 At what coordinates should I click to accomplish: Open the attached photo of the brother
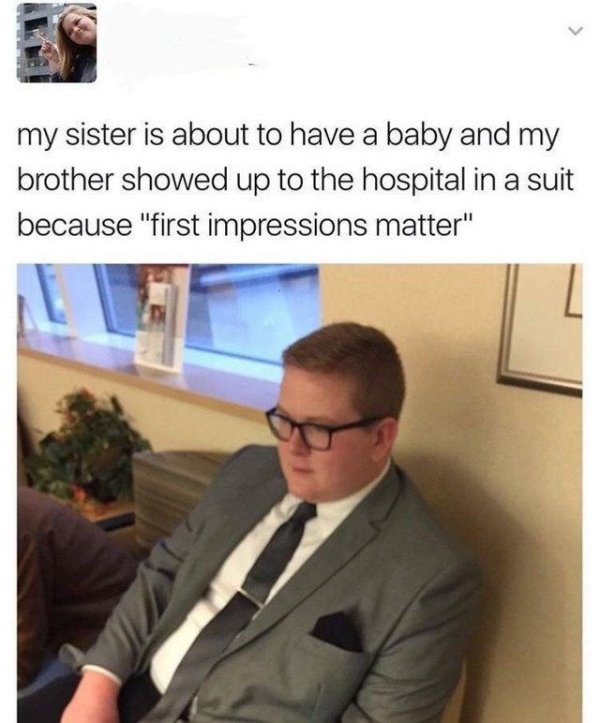pos(300,493)
